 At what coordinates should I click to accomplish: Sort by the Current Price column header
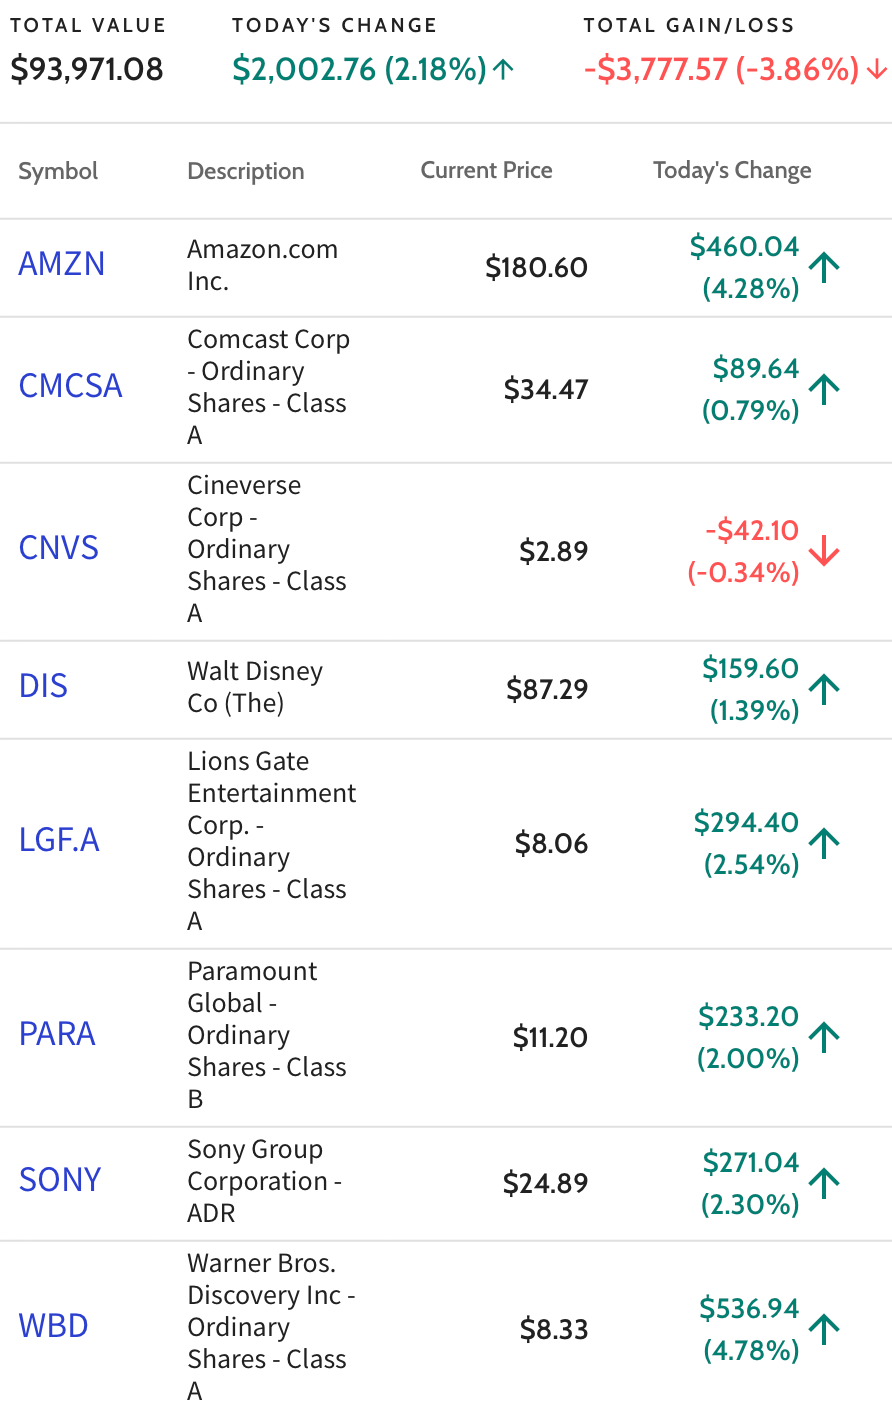click(x=486, y=170)
